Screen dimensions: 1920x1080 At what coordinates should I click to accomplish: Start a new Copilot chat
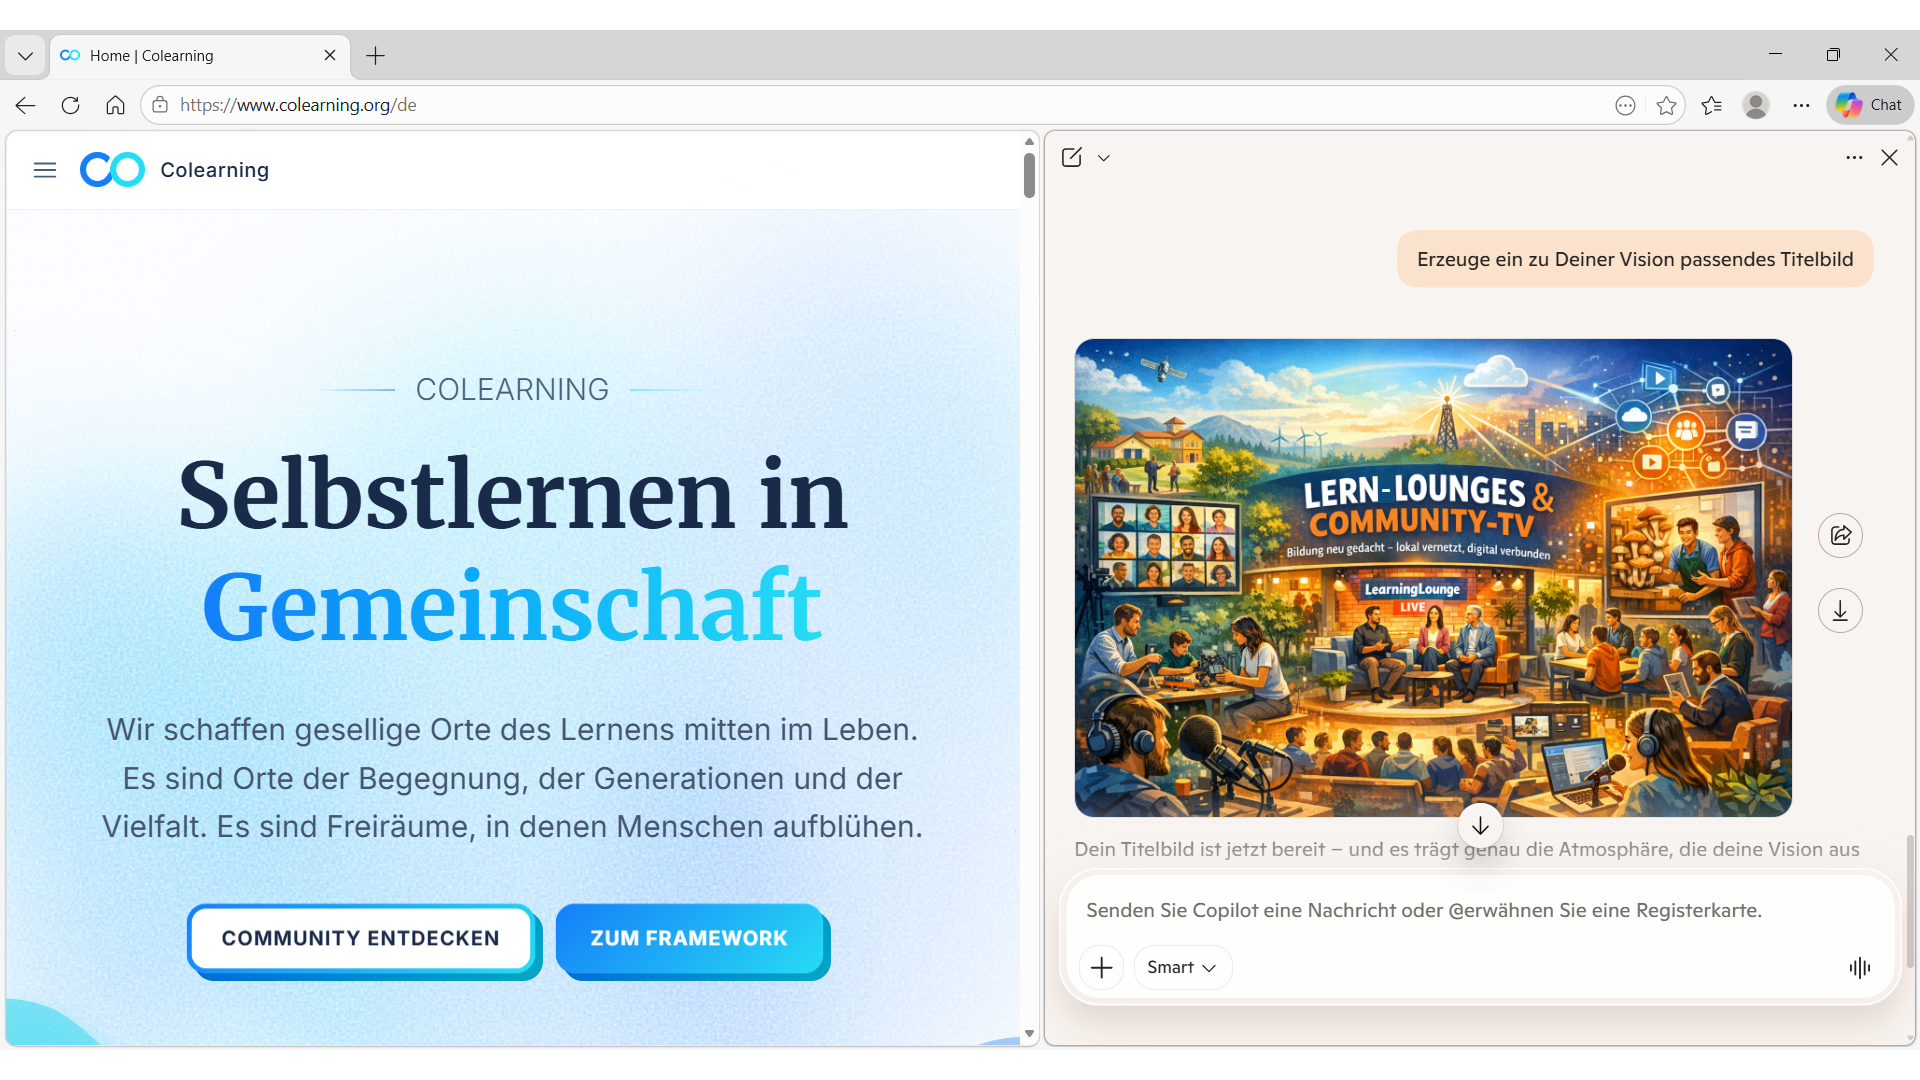coord(1072,157)
